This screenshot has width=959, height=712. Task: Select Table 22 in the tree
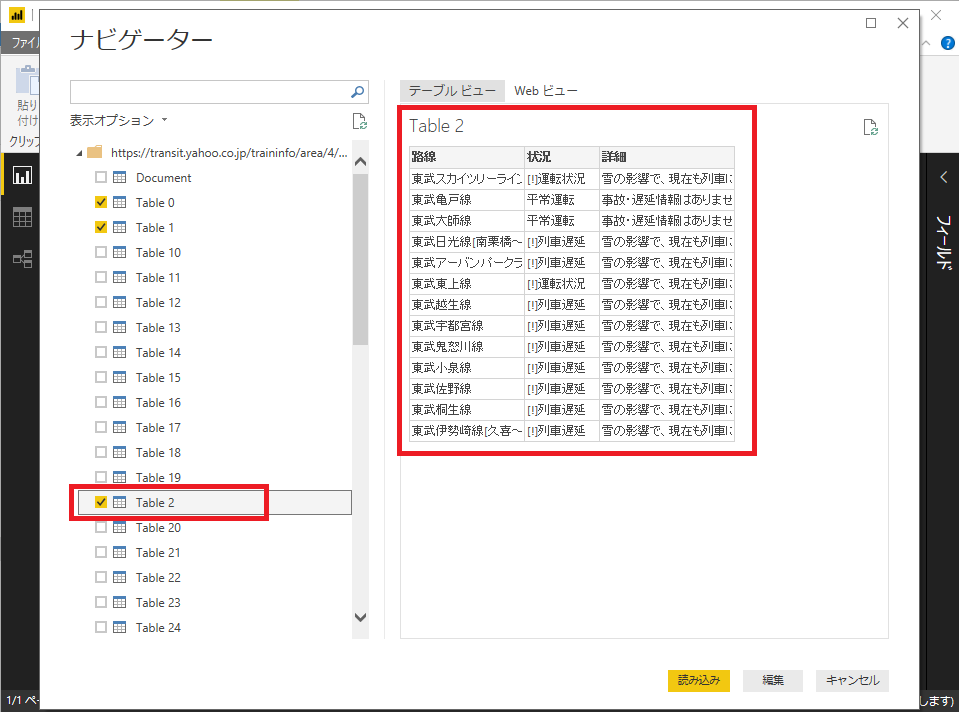click(158, 577)
